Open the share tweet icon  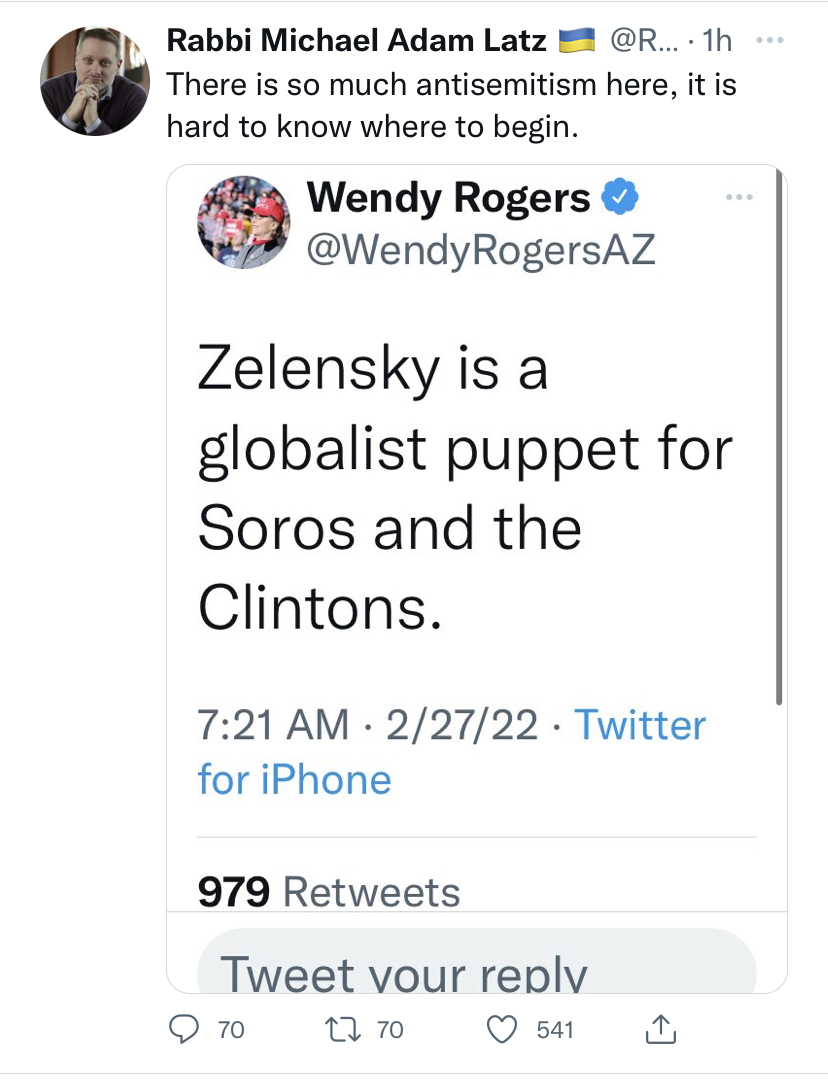662,1028
